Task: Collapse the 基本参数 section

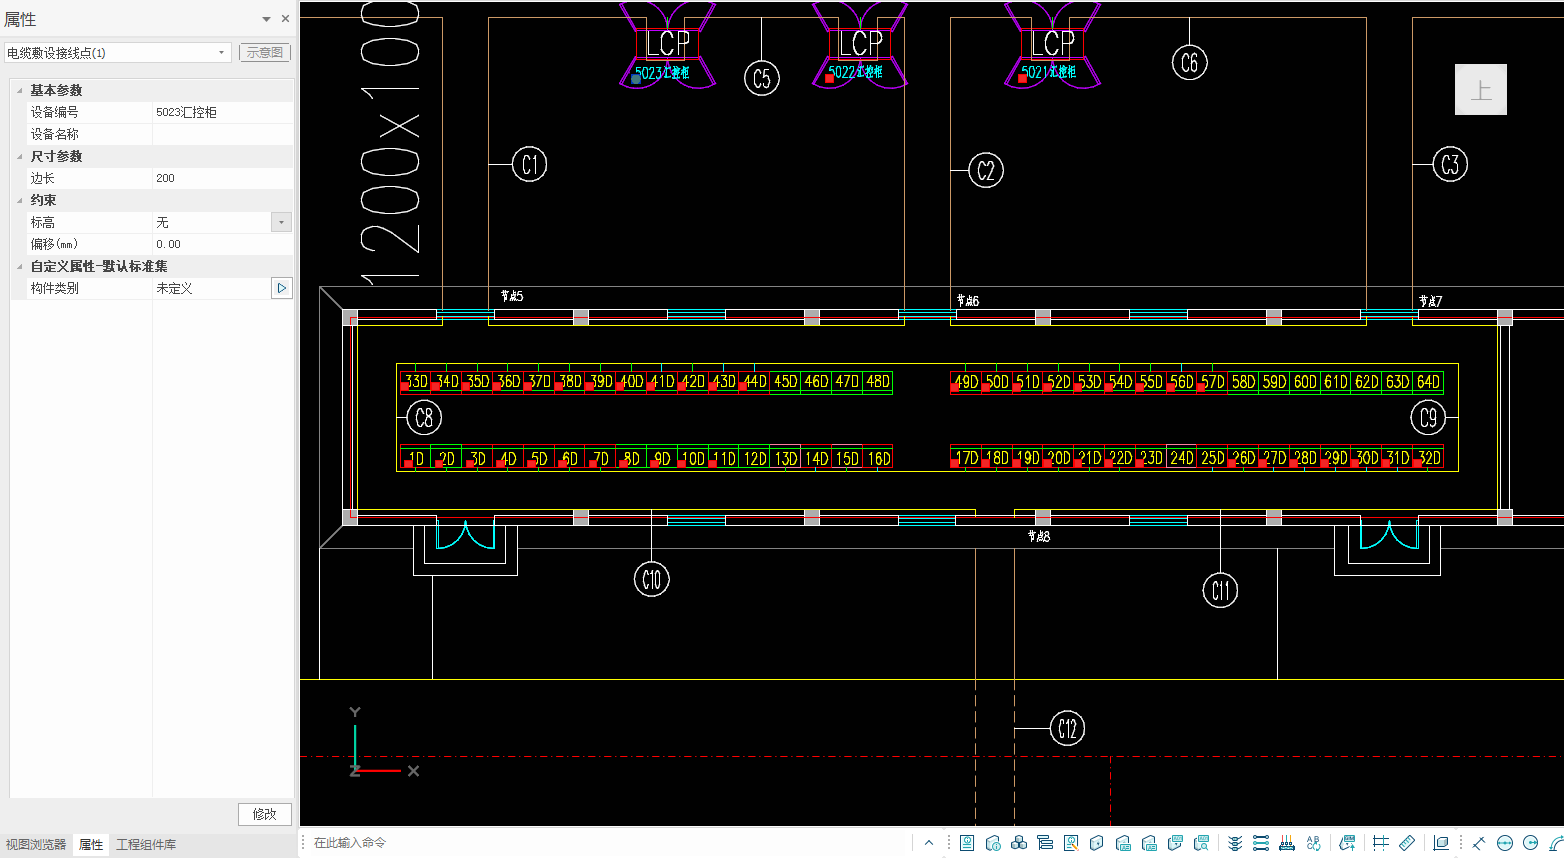Action: point(20,90)
